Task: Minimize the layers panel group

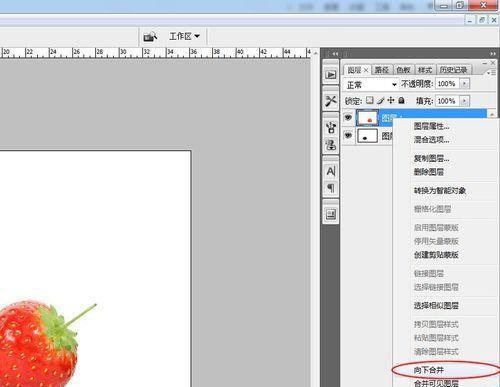Action: coord(485,63)
